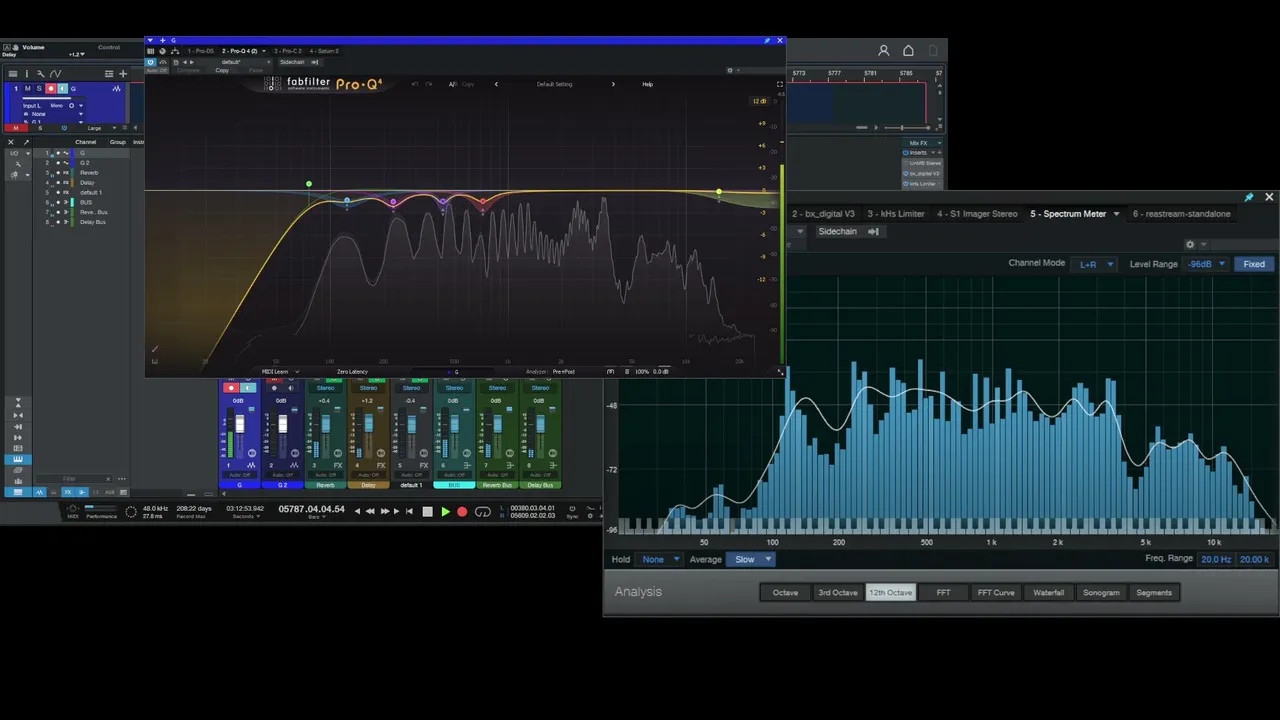Adjust the Reverb channel volume fader
The width and height of the screenshot is (1280, 720).
(325, 424)
